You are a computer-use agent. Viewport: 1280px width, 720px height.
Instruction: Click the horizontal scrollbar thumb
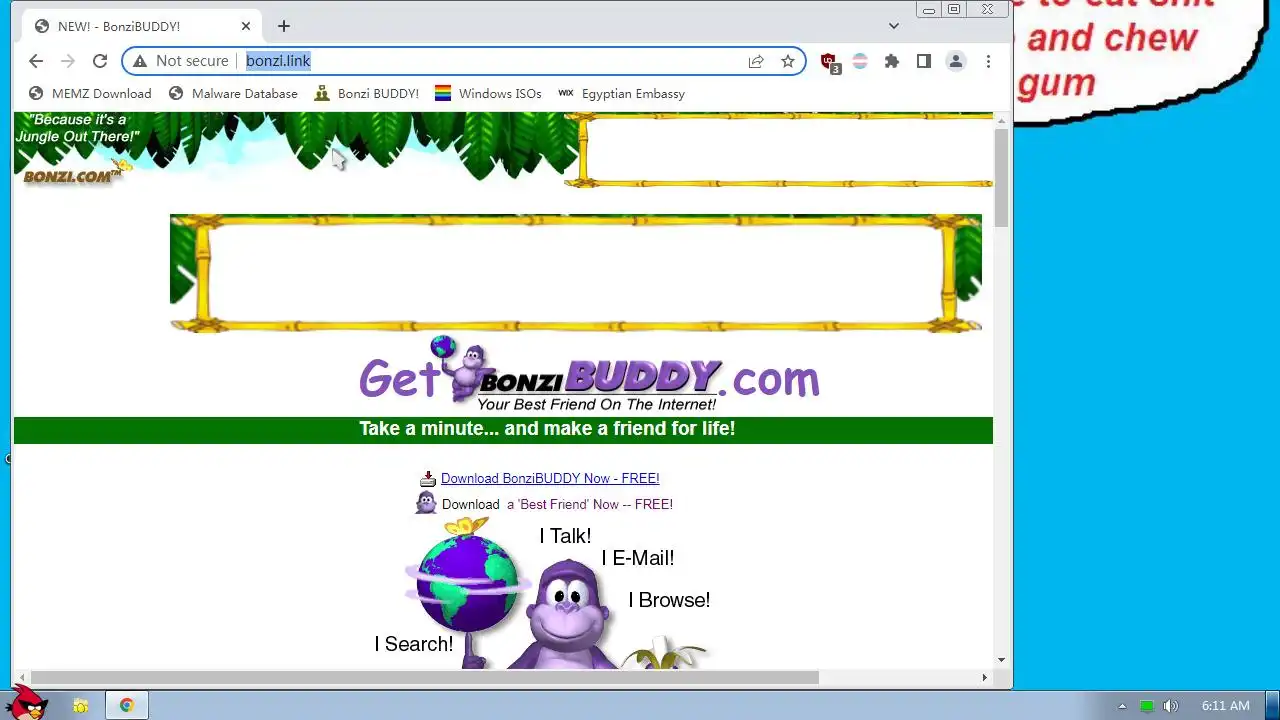424,677
